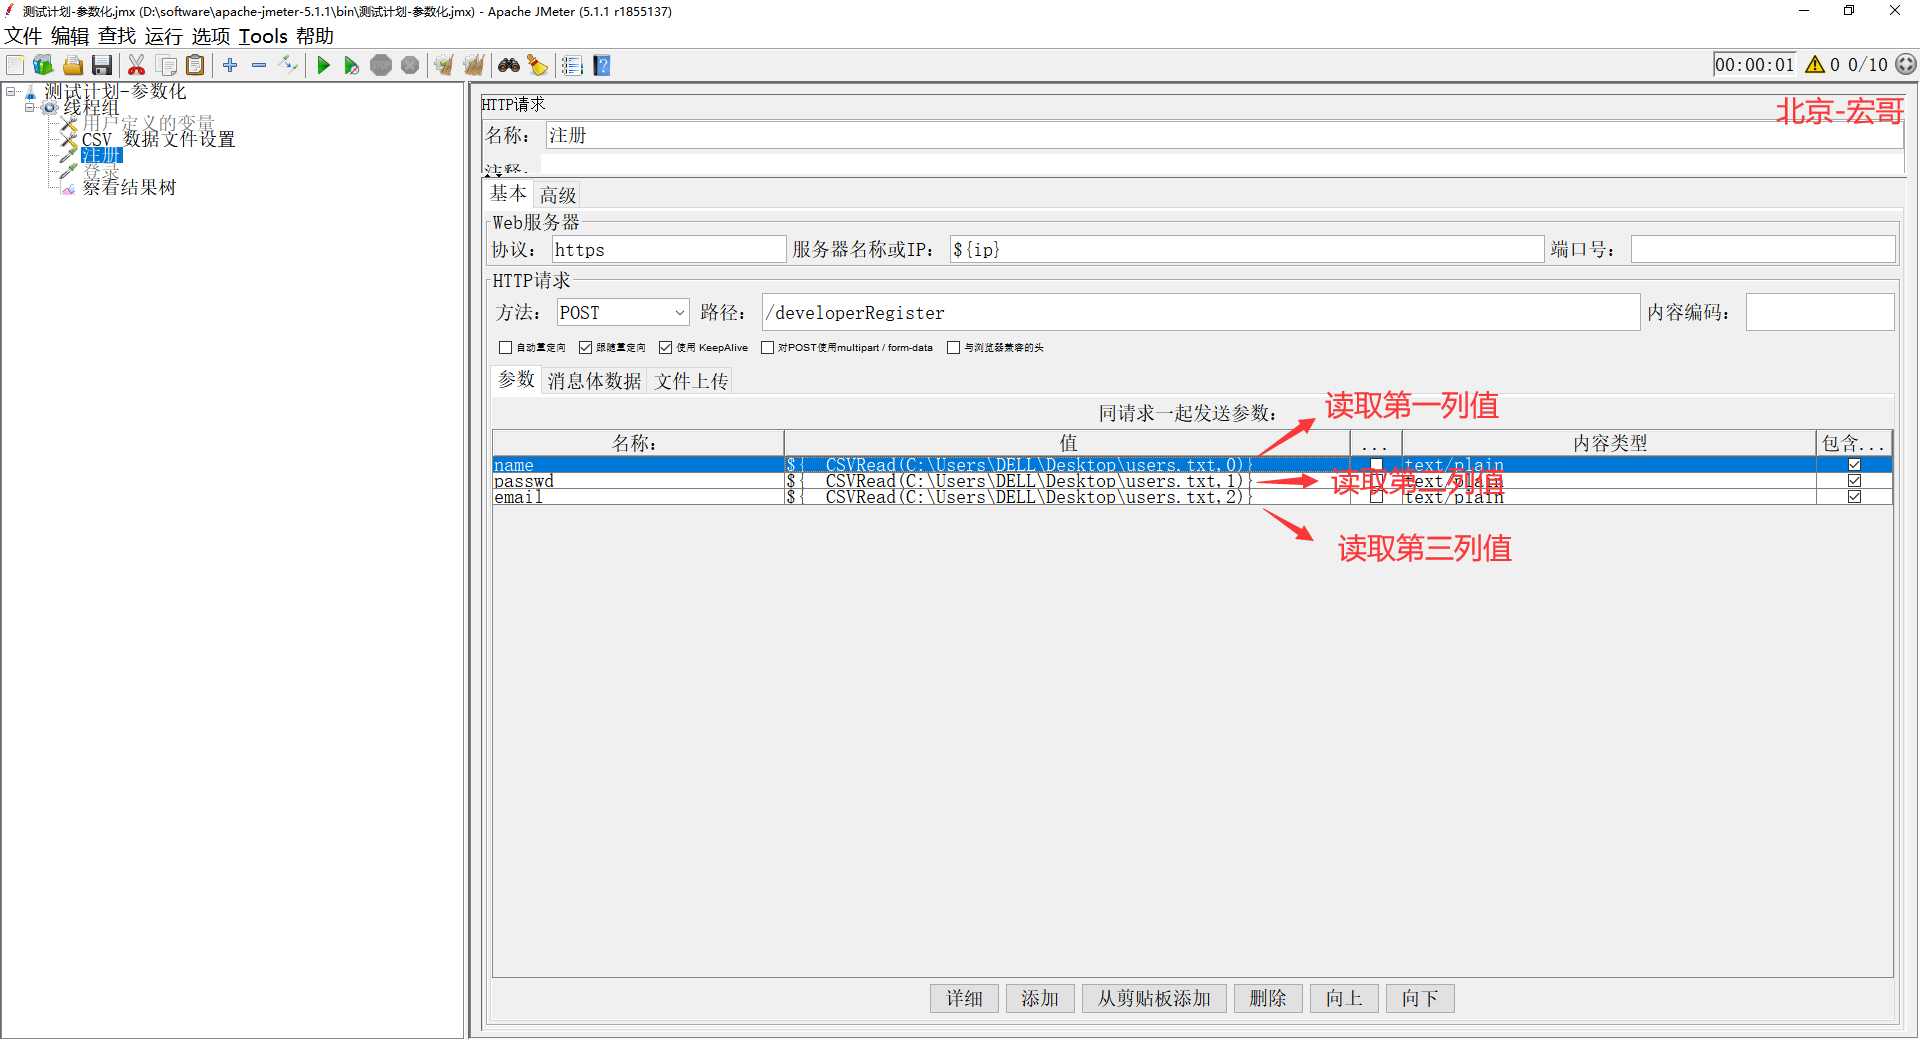Copy the selected element toolbar icon
Screen dimensions: 1920x1040
pyautogui.click(x=167, y=65)
